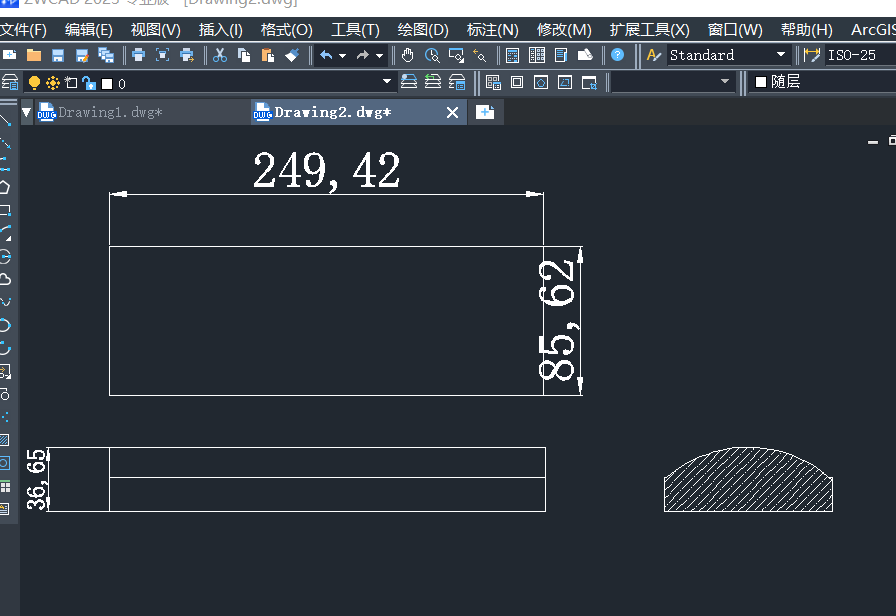
Task: Click the Save As icon with pencil
Action: 82,55
